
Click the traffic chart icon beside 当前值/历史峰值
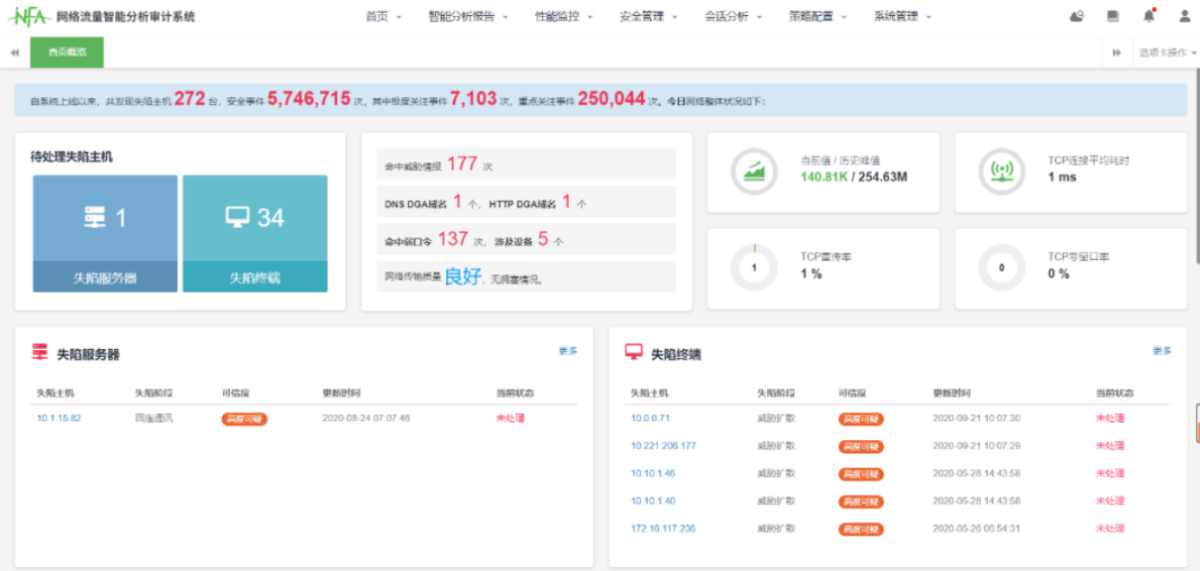pos(753,172)
